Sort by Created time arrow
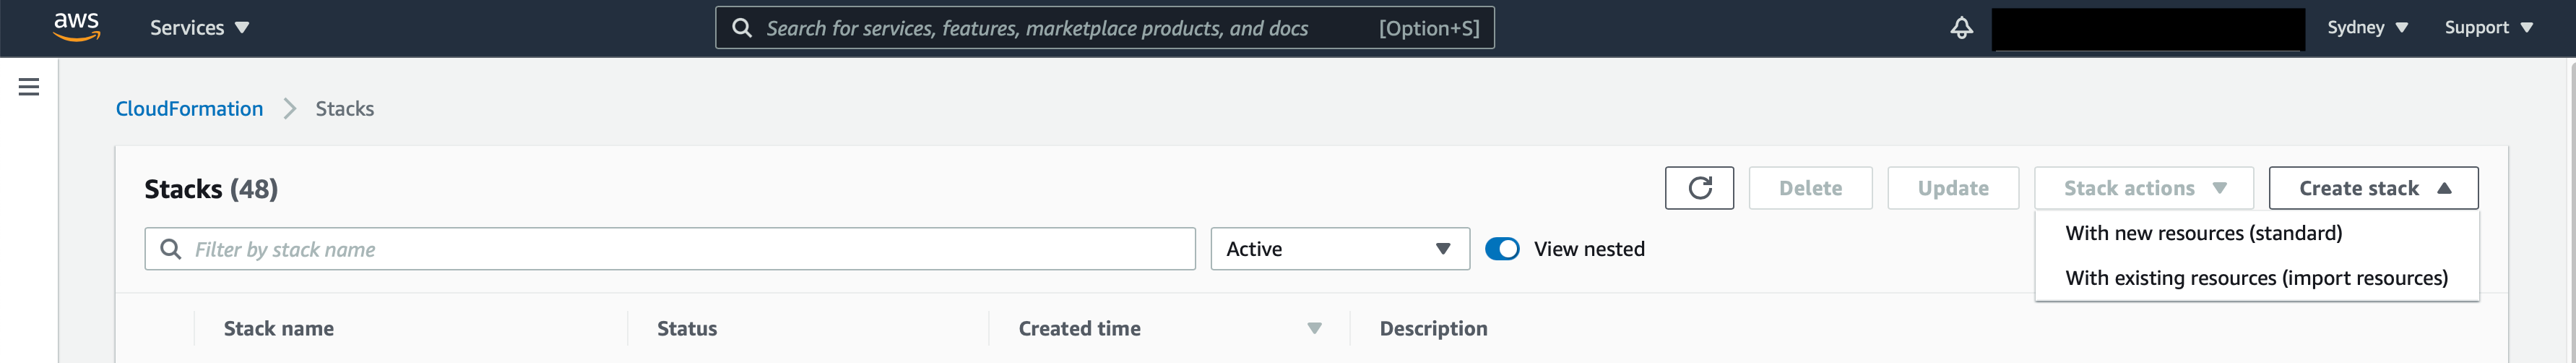The height and width of the screenshot is (363, 2576). [1314, 328]
